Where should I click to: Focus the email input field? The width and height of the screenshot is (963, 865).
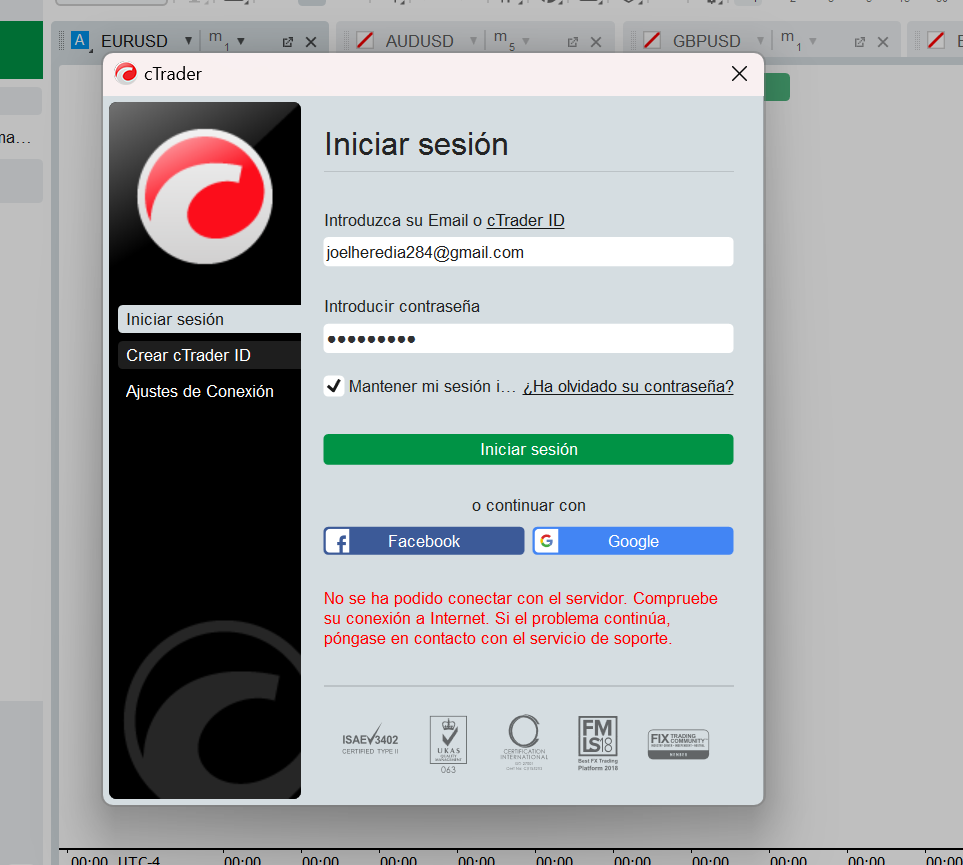click(x=528, y=252)
